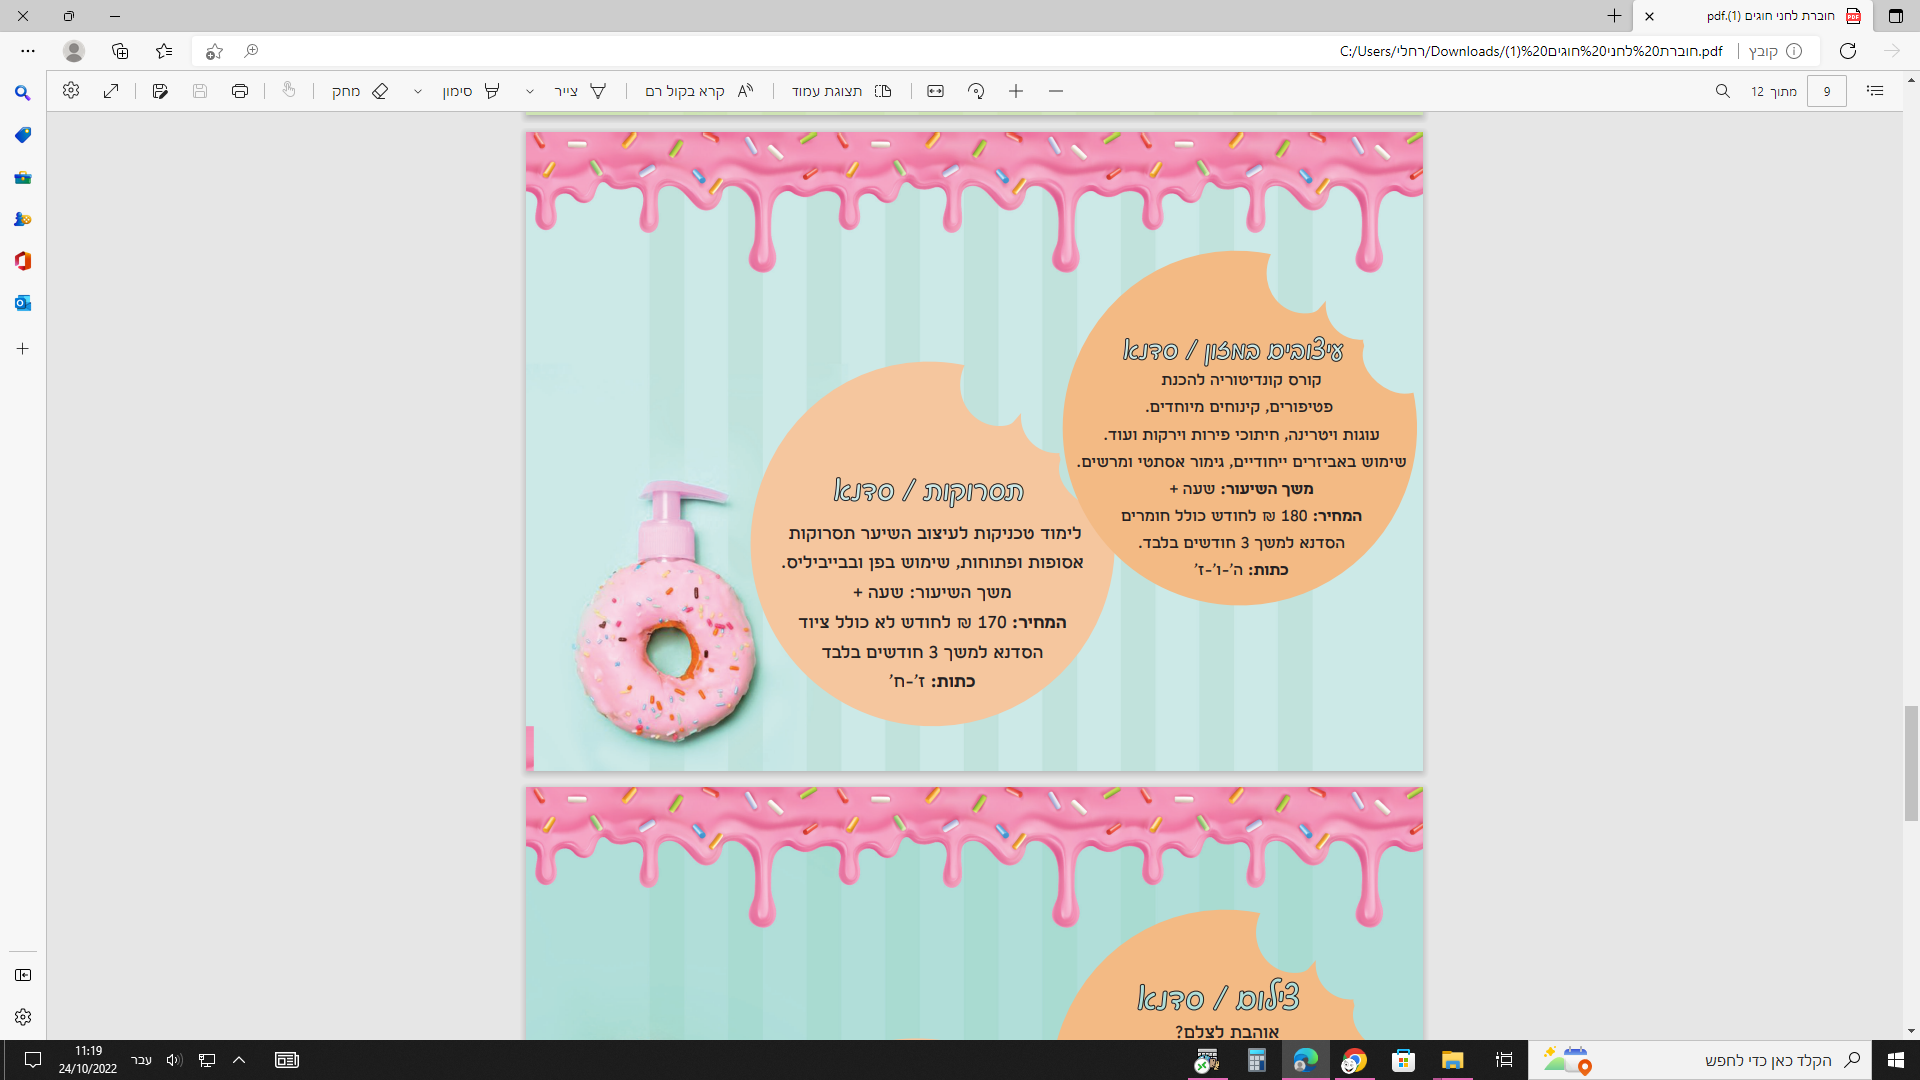The height and width of the screenshot is (1080, 1920).
Task: Select the PDF browser tab
Action: tap(1770, 16)
